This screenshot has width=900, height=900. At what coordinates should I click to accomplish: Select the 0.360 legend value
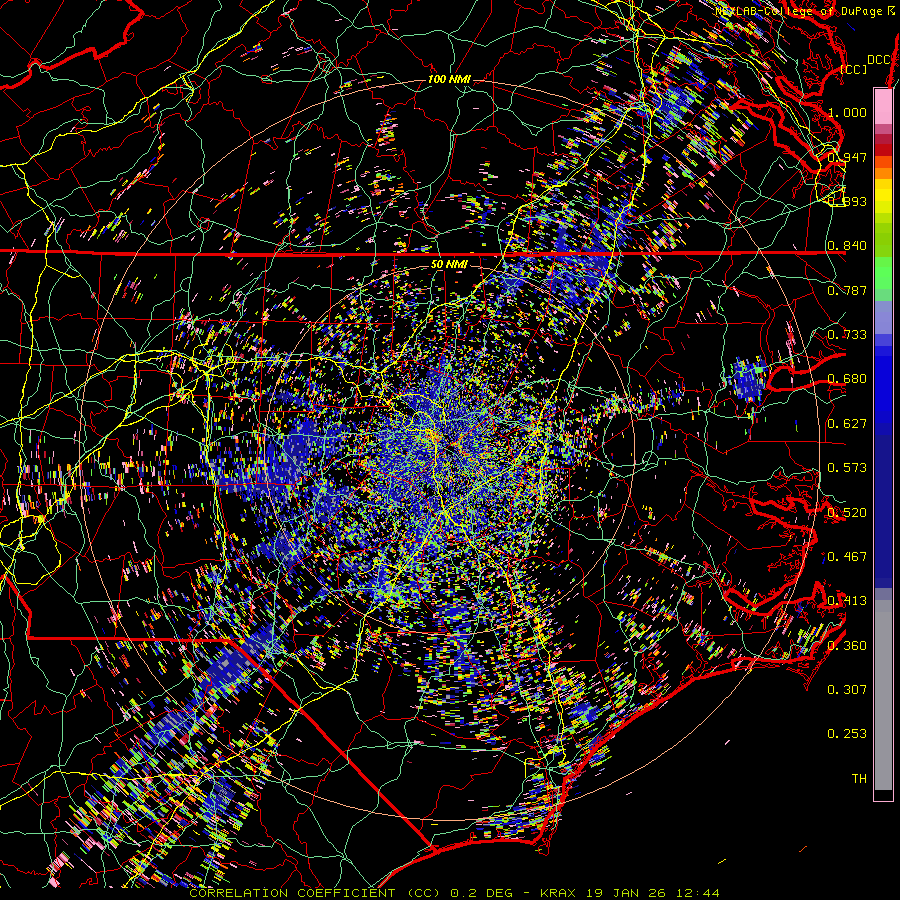[x=847, y=646]
